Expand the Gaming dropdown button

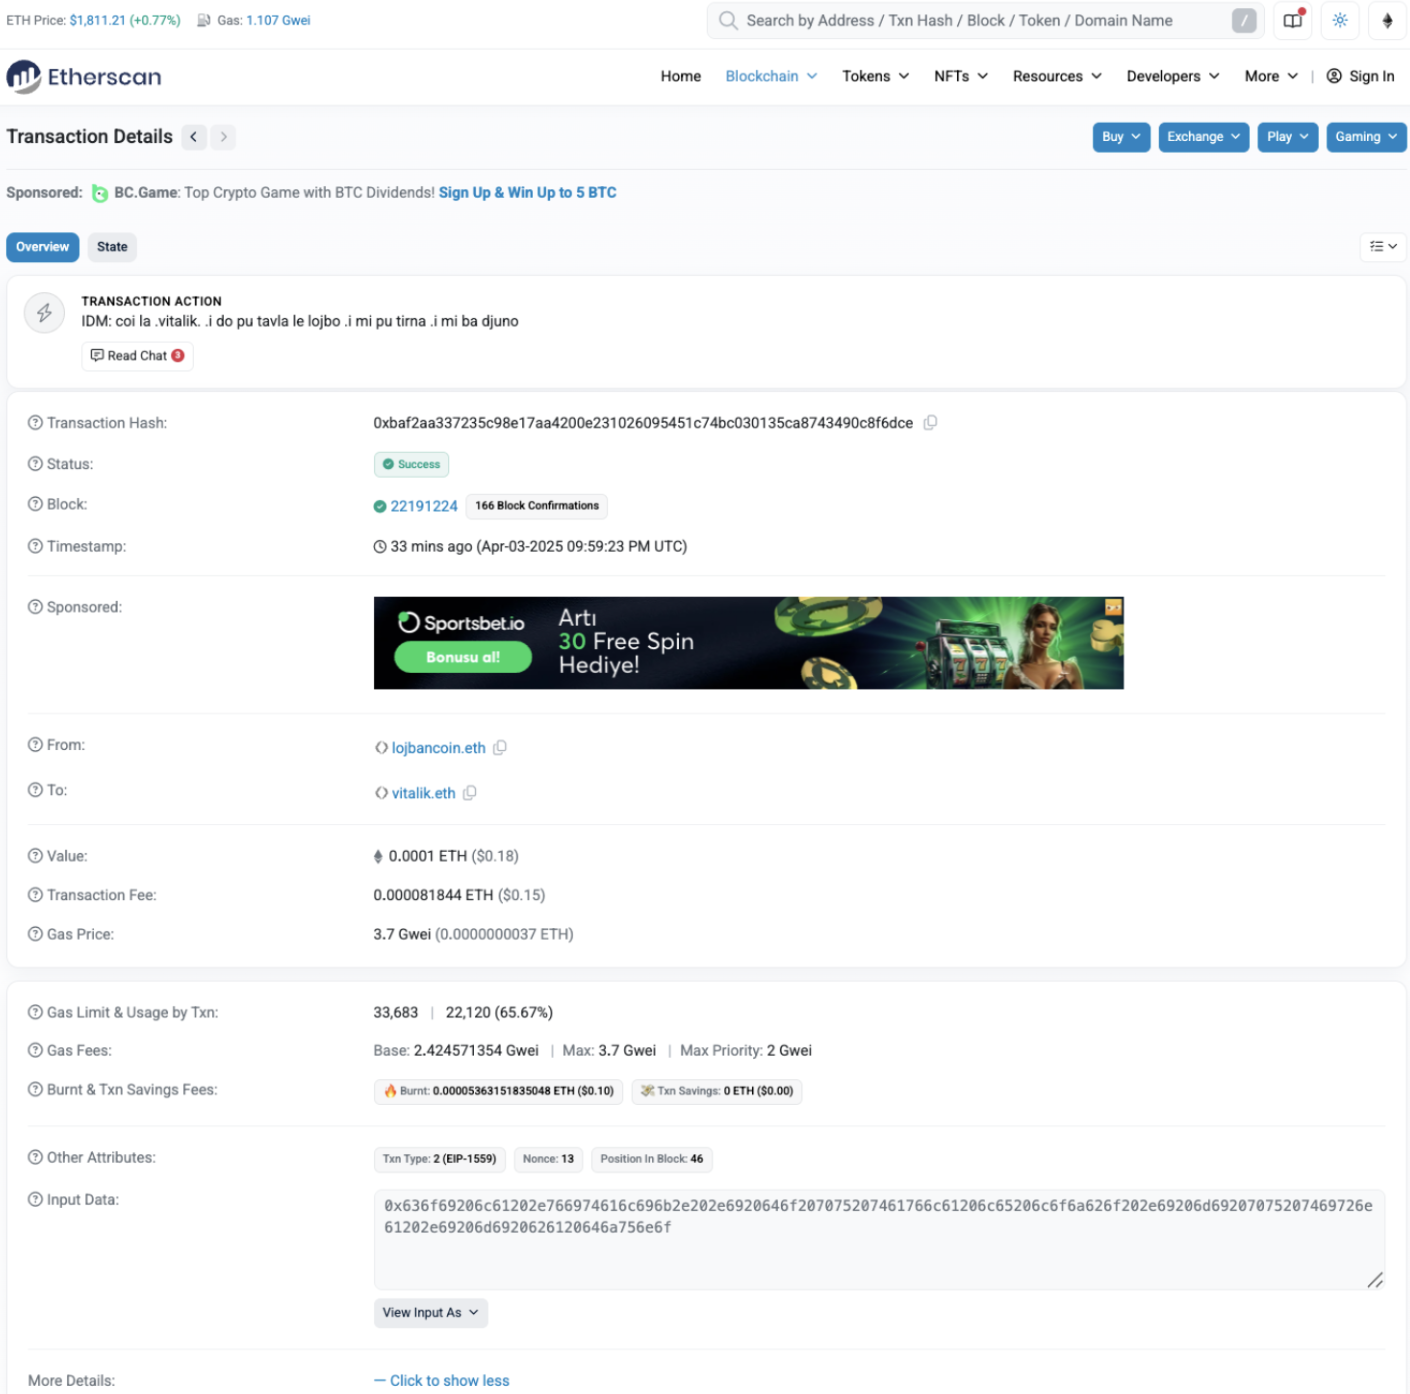coord(1366,137)
